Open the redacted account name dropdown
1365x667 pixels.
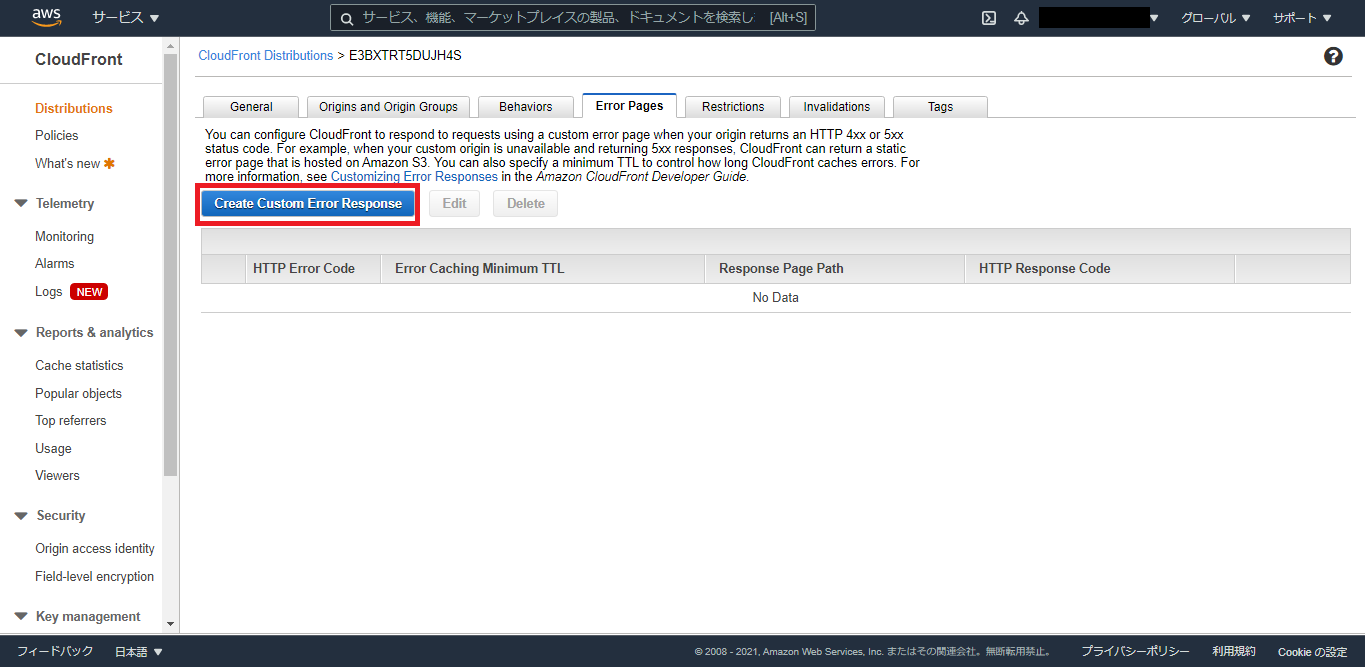1099,18
